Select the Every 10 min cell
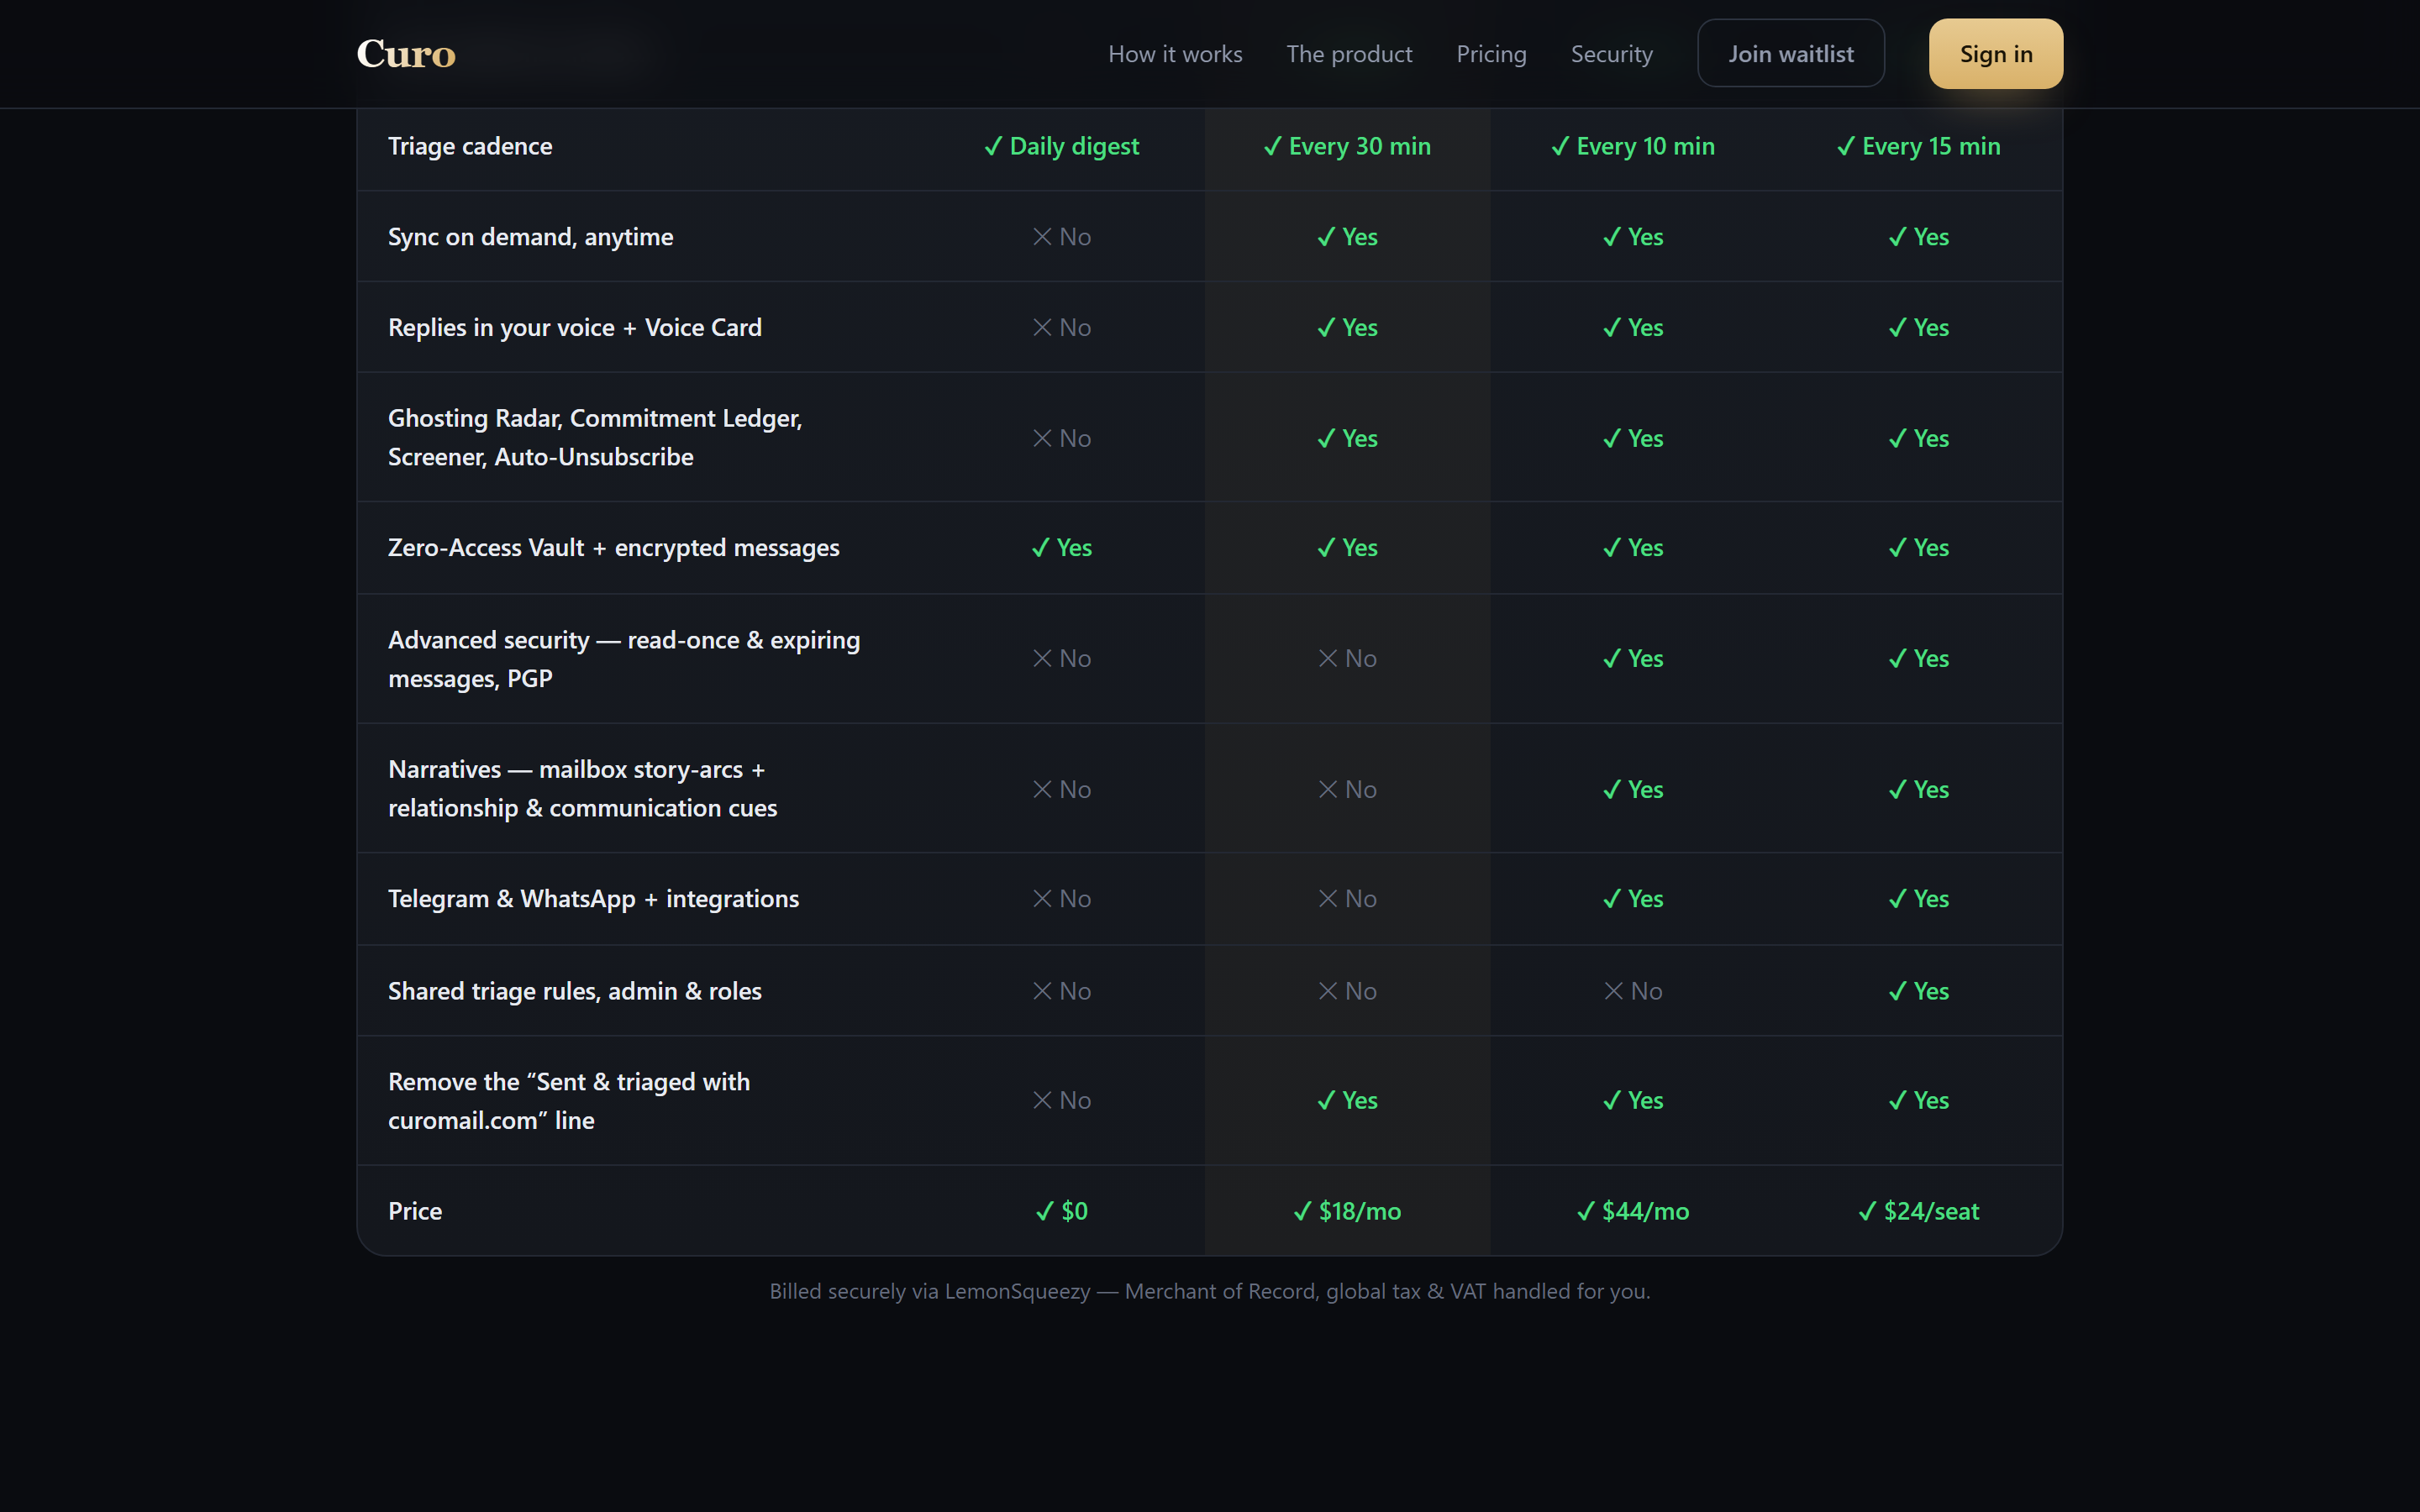The height and width of the screenshot is (1512, 2420). [1633, 146]
